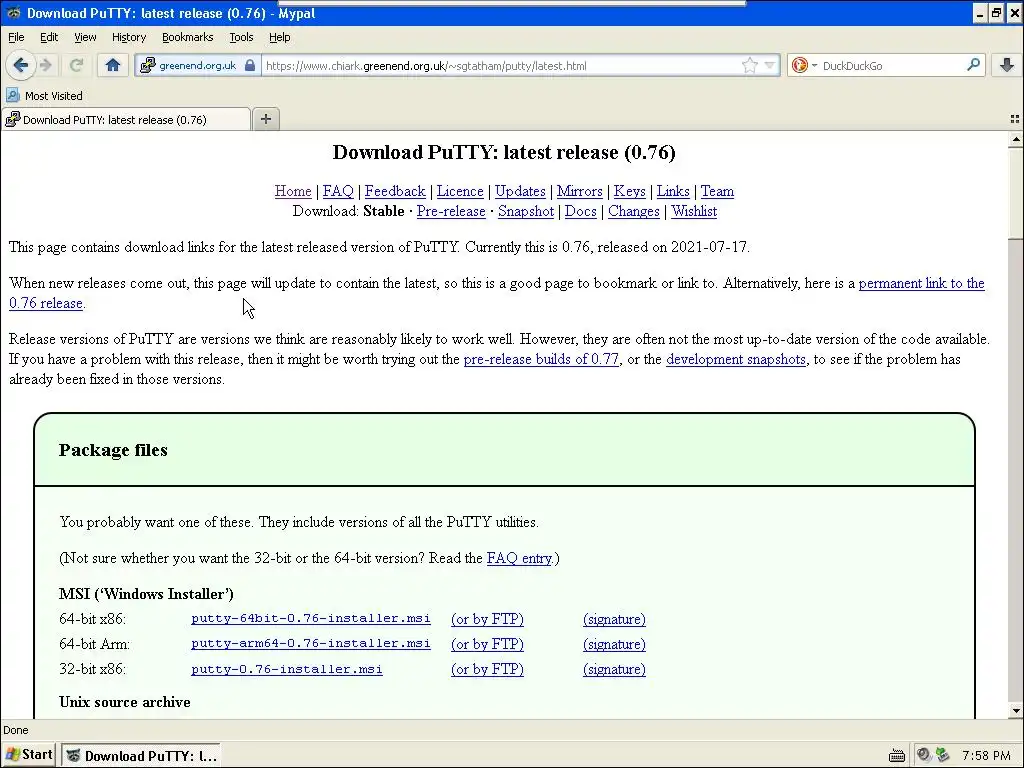The image size is (1024, 768).
Task: Follow the permanent link to 0.76 release
Action: click(x=921, y=283)
